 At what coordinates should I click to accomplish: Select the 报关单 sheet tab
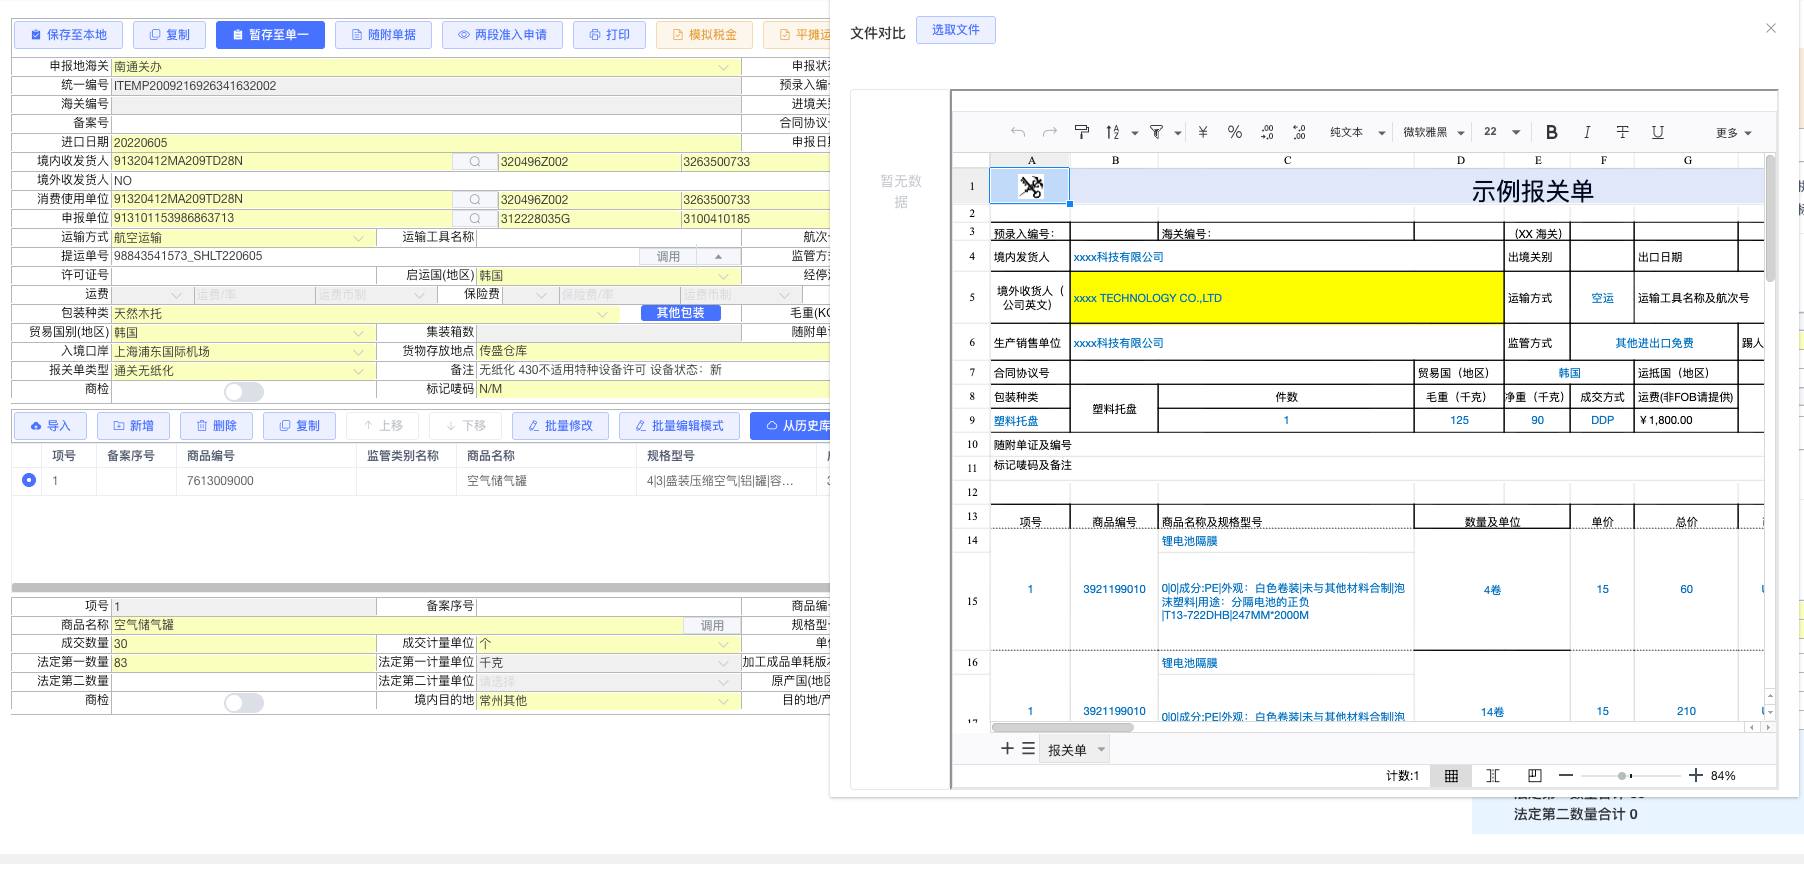pos(1067,750)
